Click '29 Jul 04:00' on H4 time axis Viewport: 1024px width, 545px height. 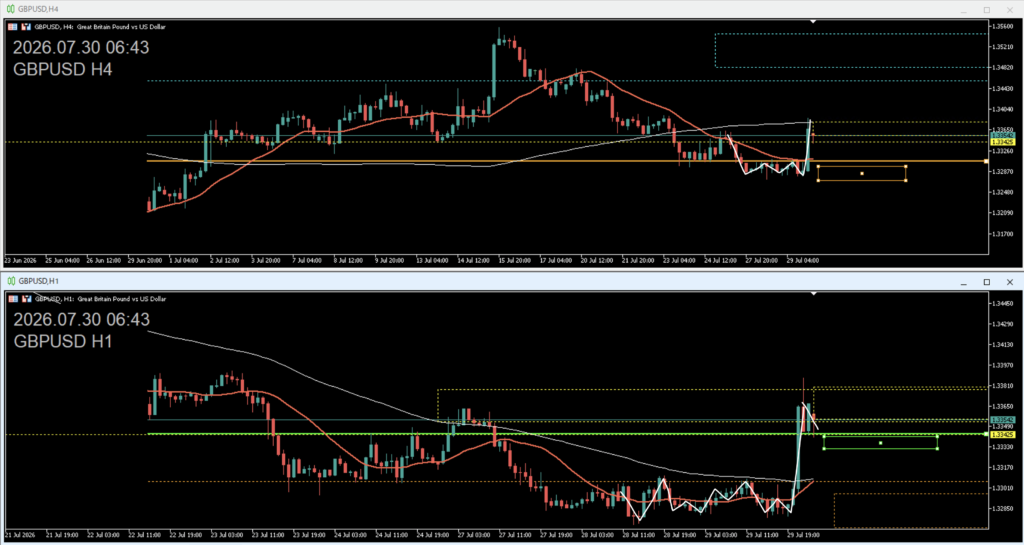[803, 260]
